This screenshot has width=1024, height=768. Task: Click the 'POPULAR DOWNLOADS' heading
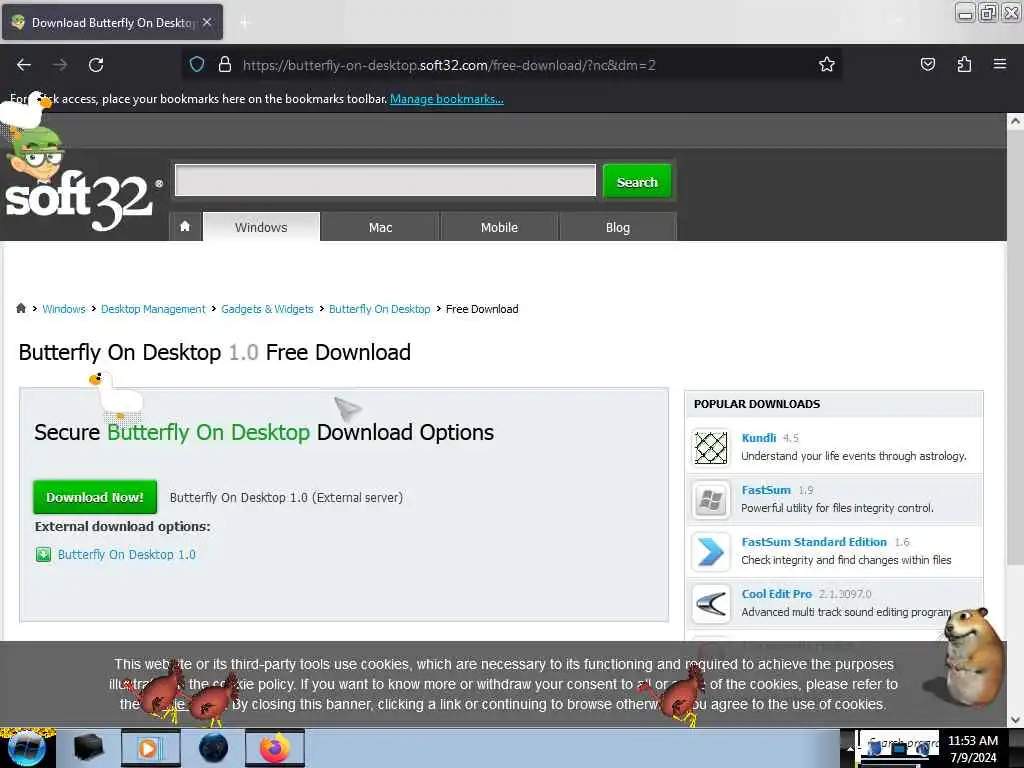757,404
